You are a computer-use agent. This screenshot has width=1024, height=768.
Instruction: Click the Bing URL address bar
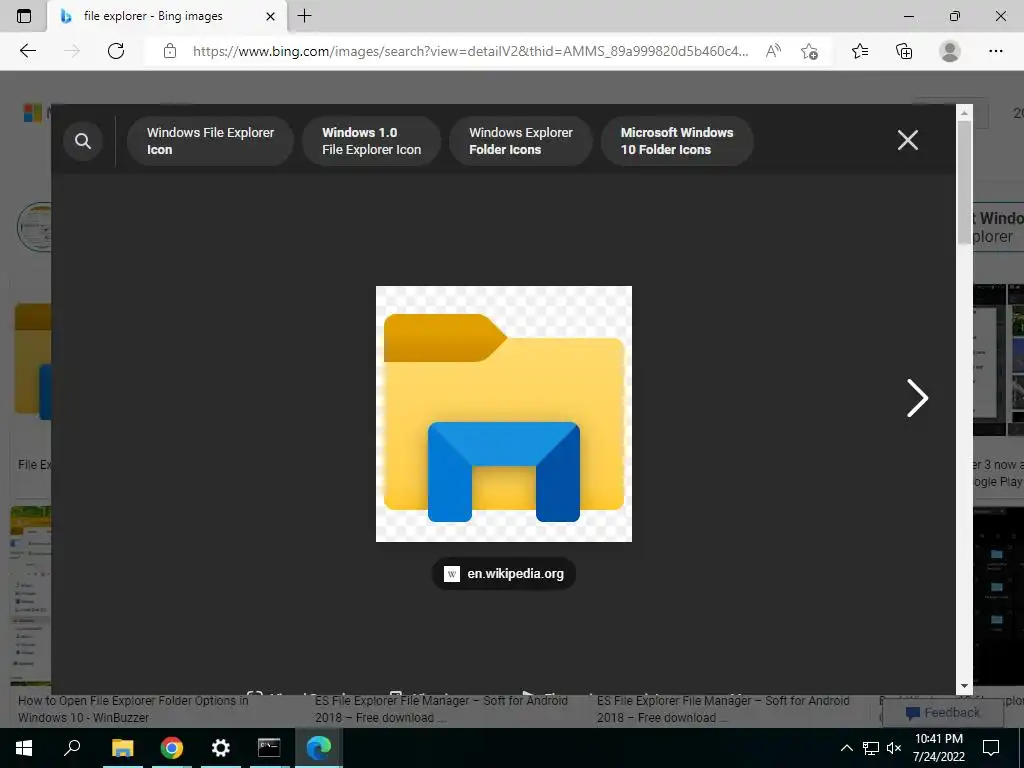(470, 51)
